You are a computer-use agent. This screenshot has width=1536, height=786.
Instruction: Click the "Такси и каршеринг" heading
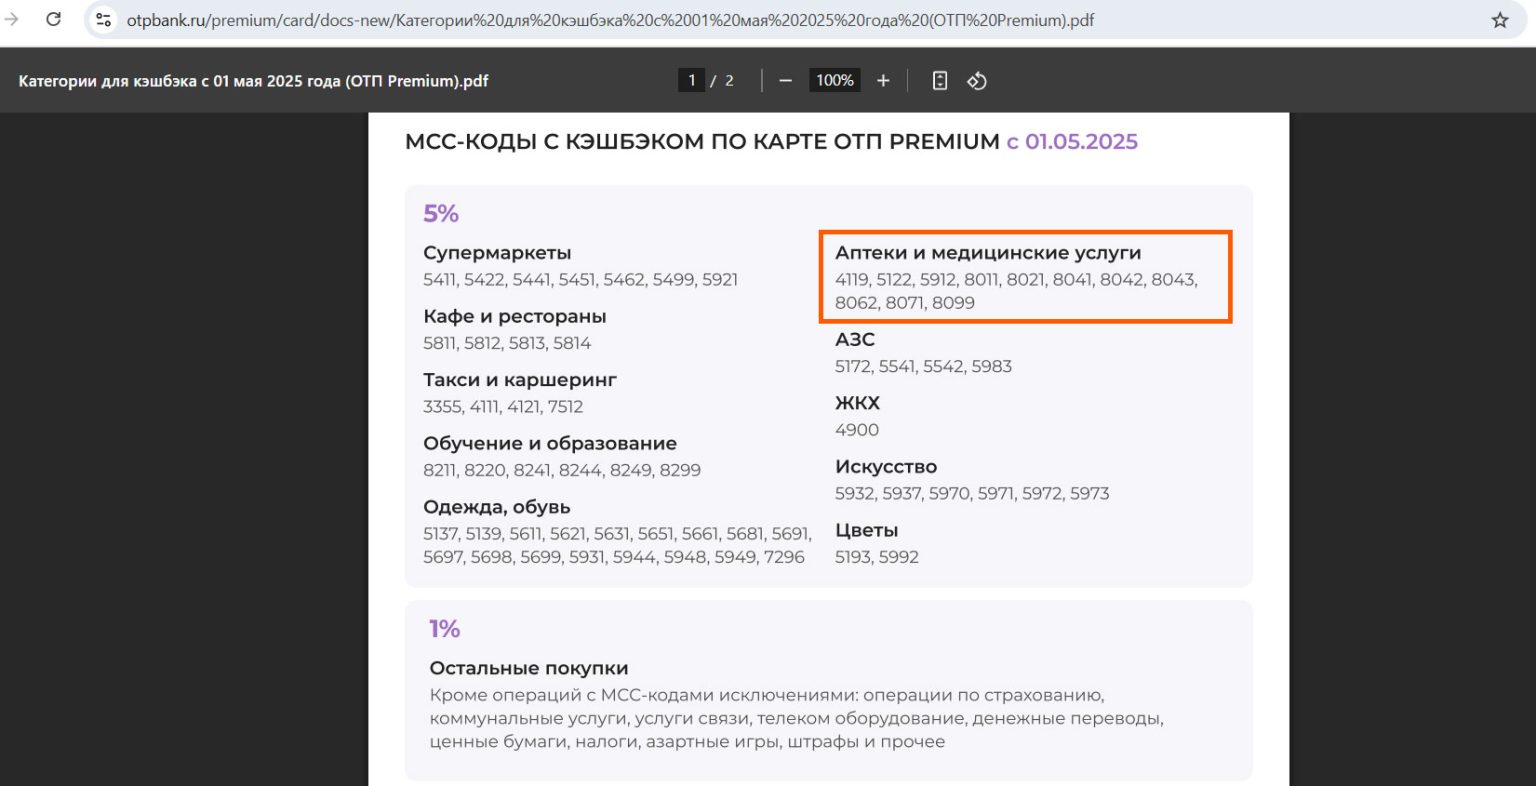(x=519, y=380)
